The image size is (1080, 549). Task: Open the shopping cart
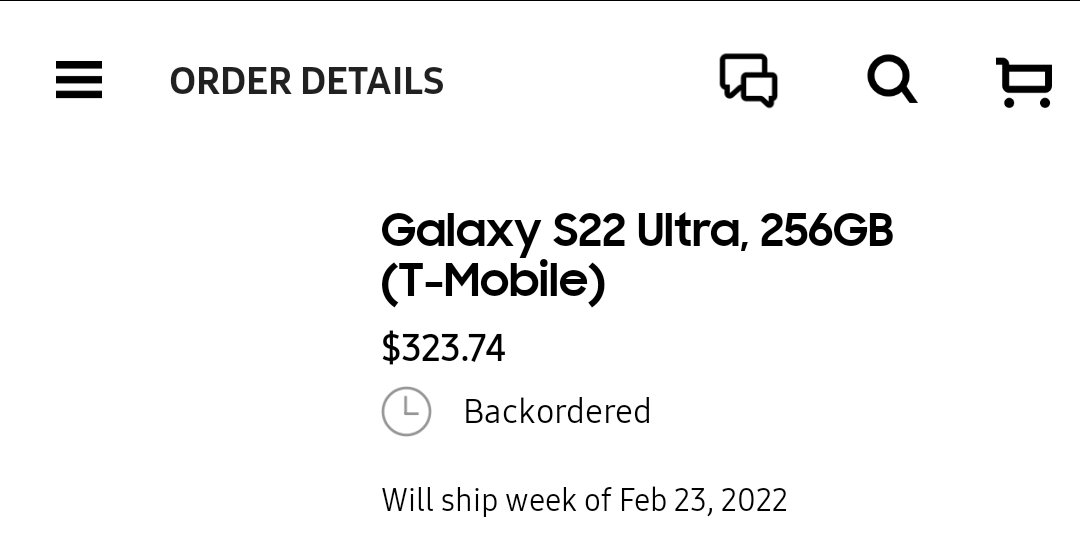coord(1024,81)
